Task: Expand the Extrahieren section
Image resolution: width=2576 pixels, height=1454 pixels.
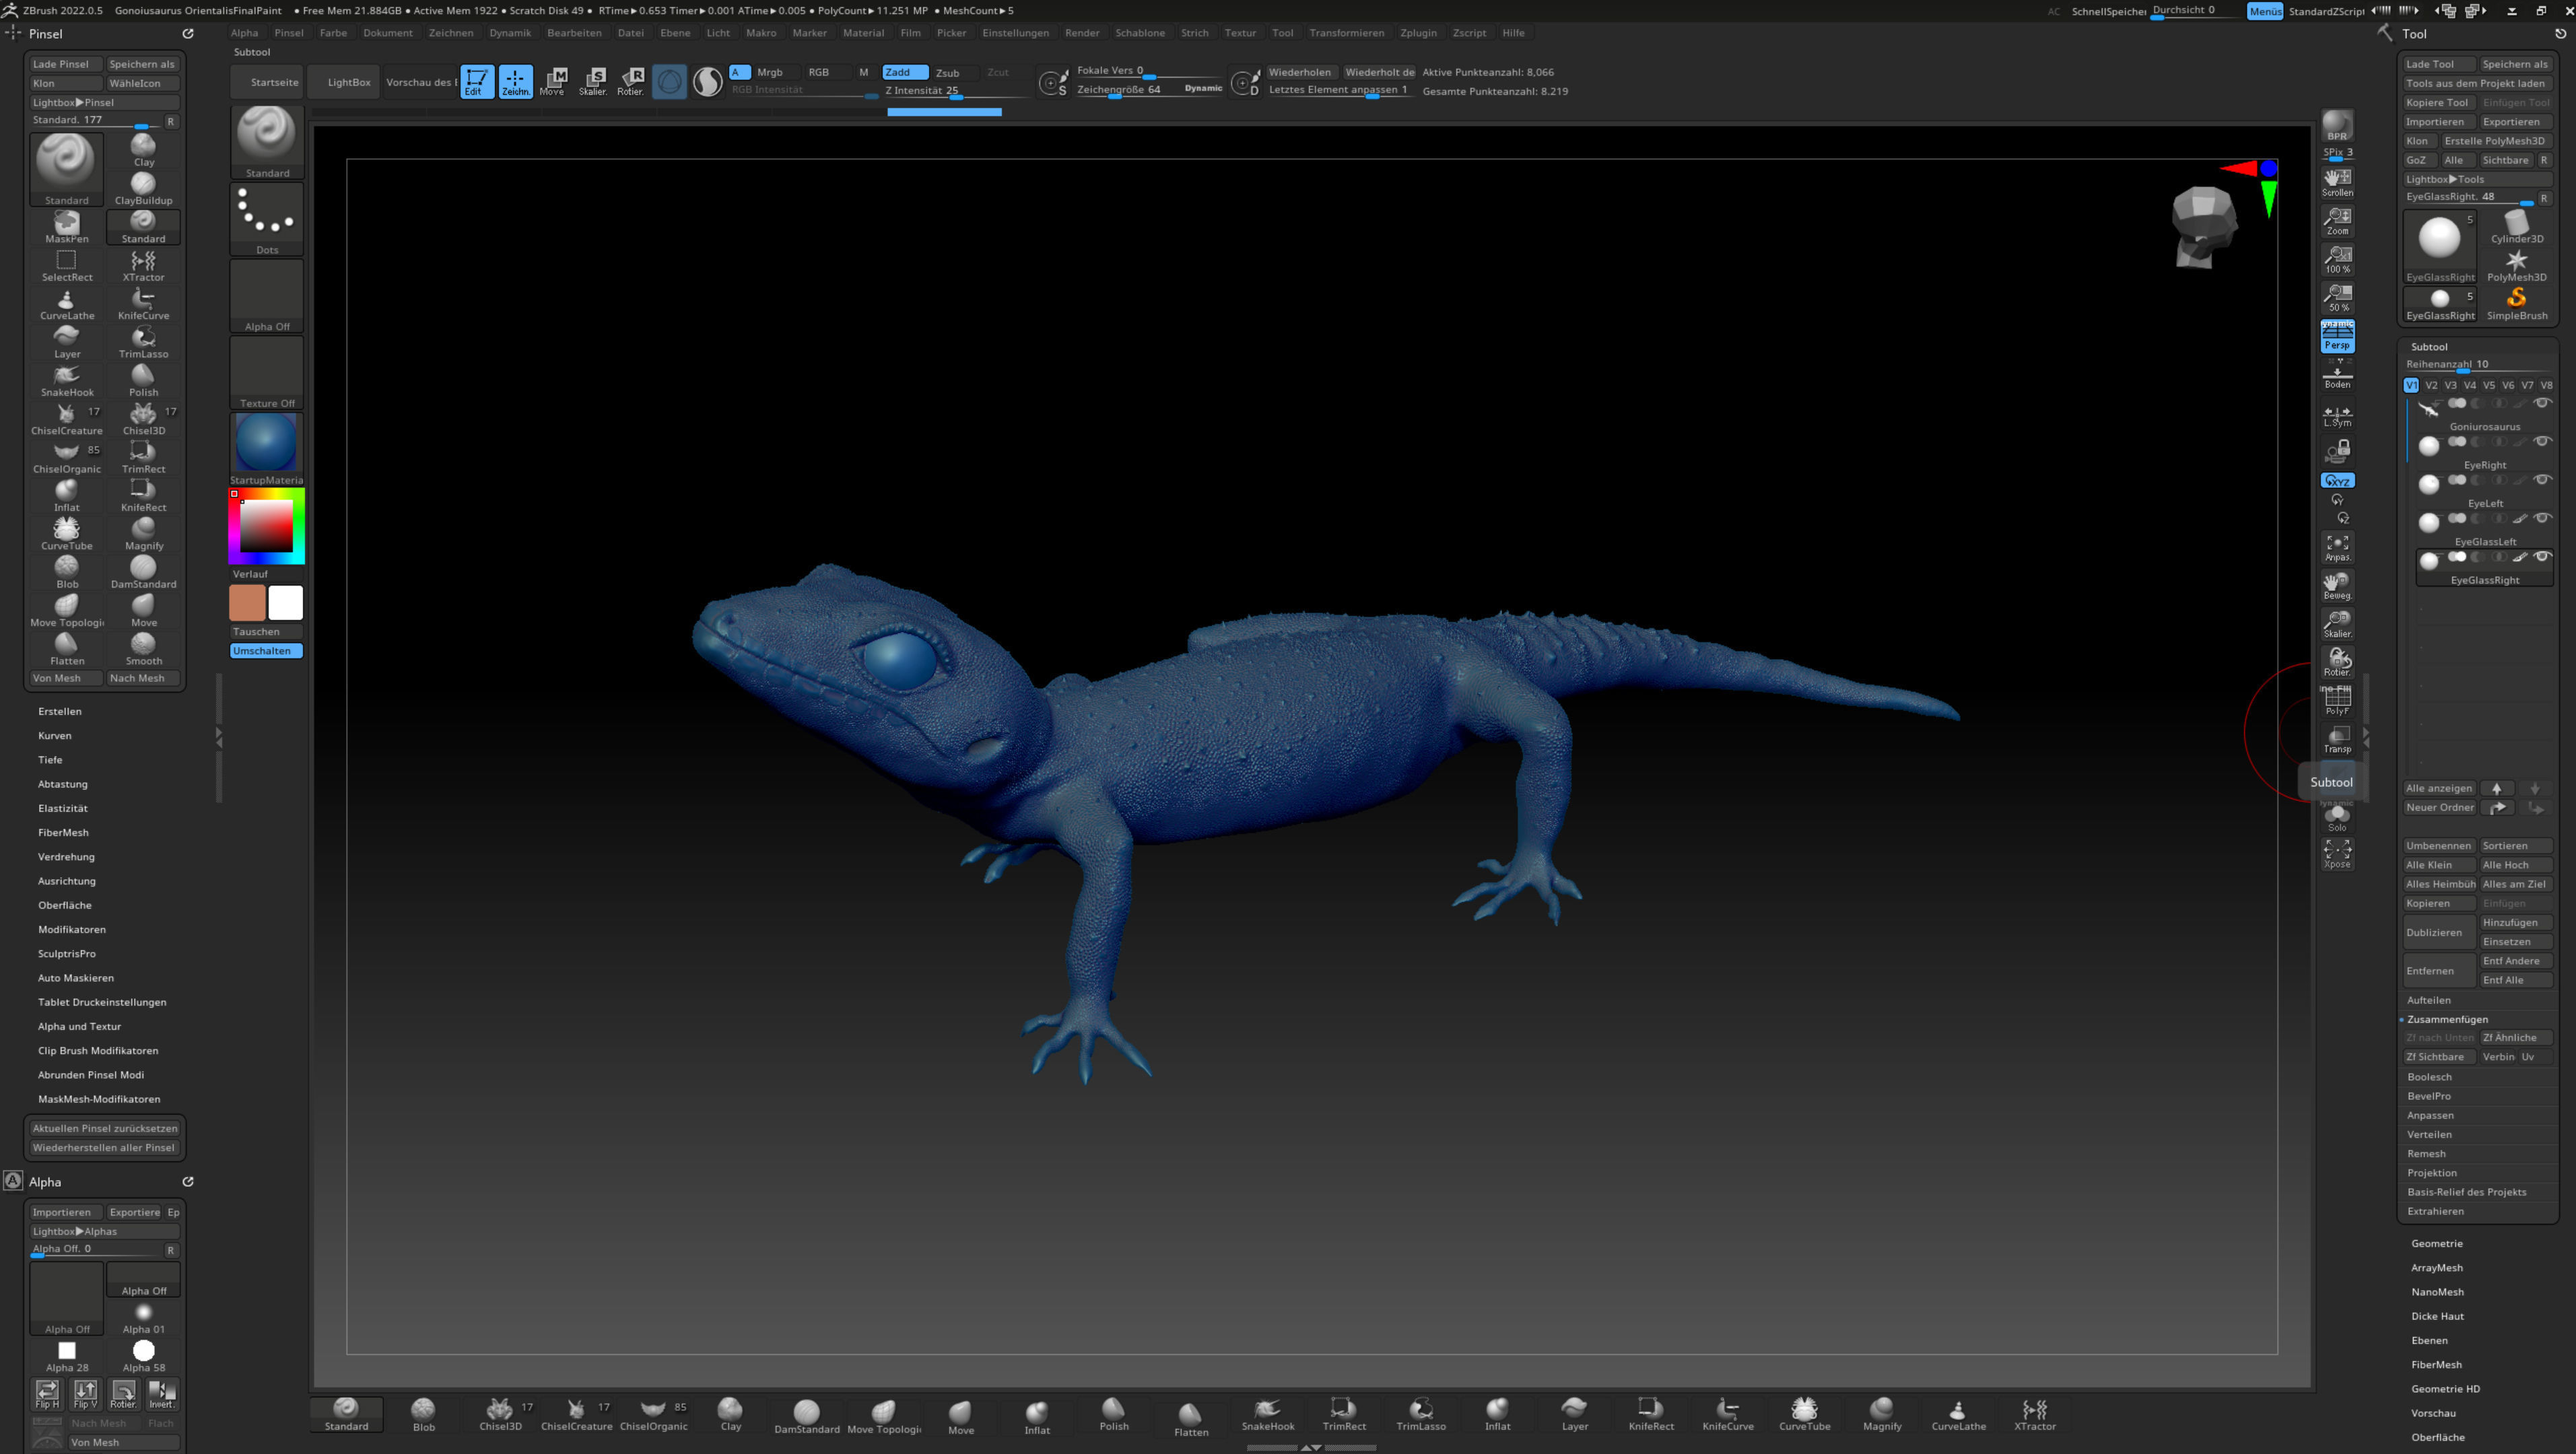Action: (x=2435, y=1211)
